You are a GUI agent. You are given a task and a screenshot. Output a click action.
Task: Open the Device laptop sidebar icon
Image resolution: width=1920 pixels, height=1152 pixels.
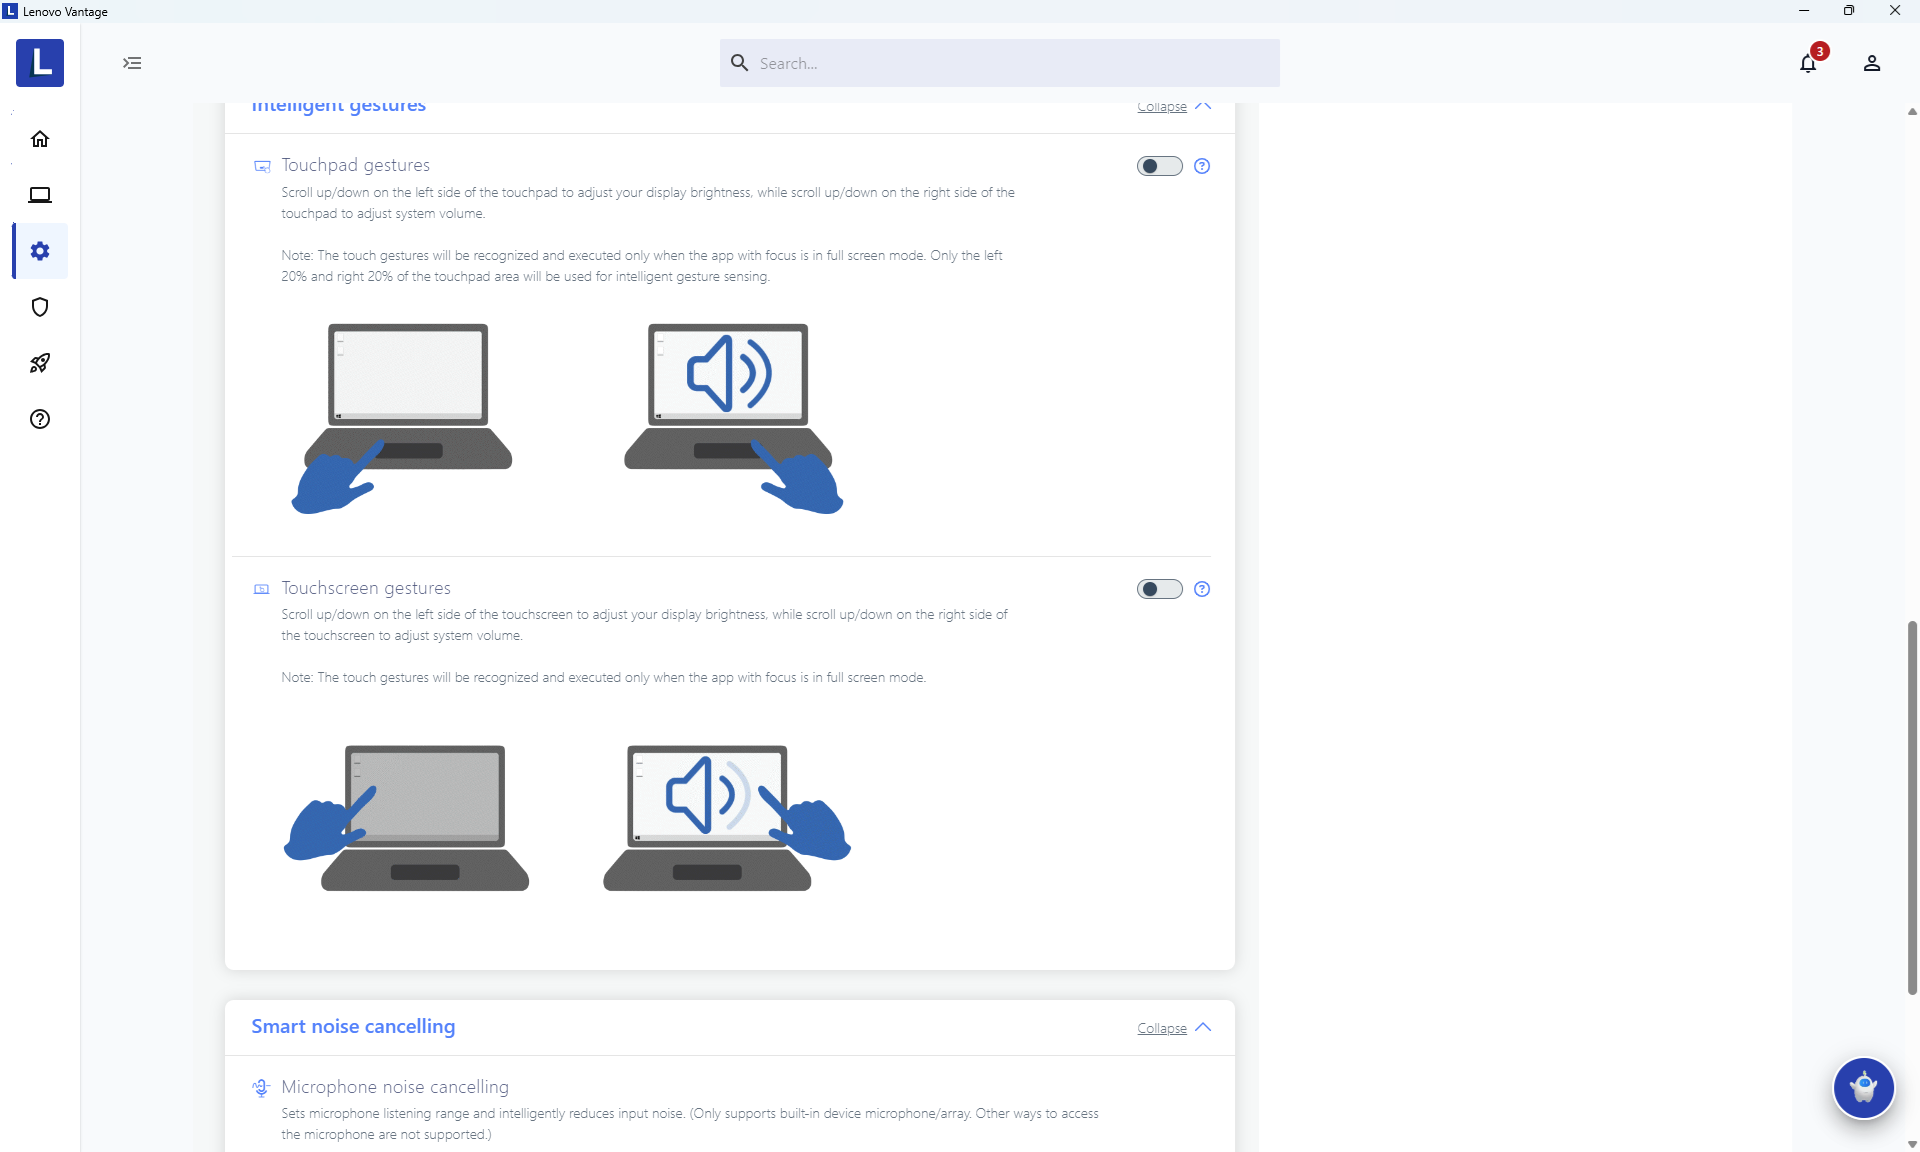pyautogui.click(x=40, y=195)
